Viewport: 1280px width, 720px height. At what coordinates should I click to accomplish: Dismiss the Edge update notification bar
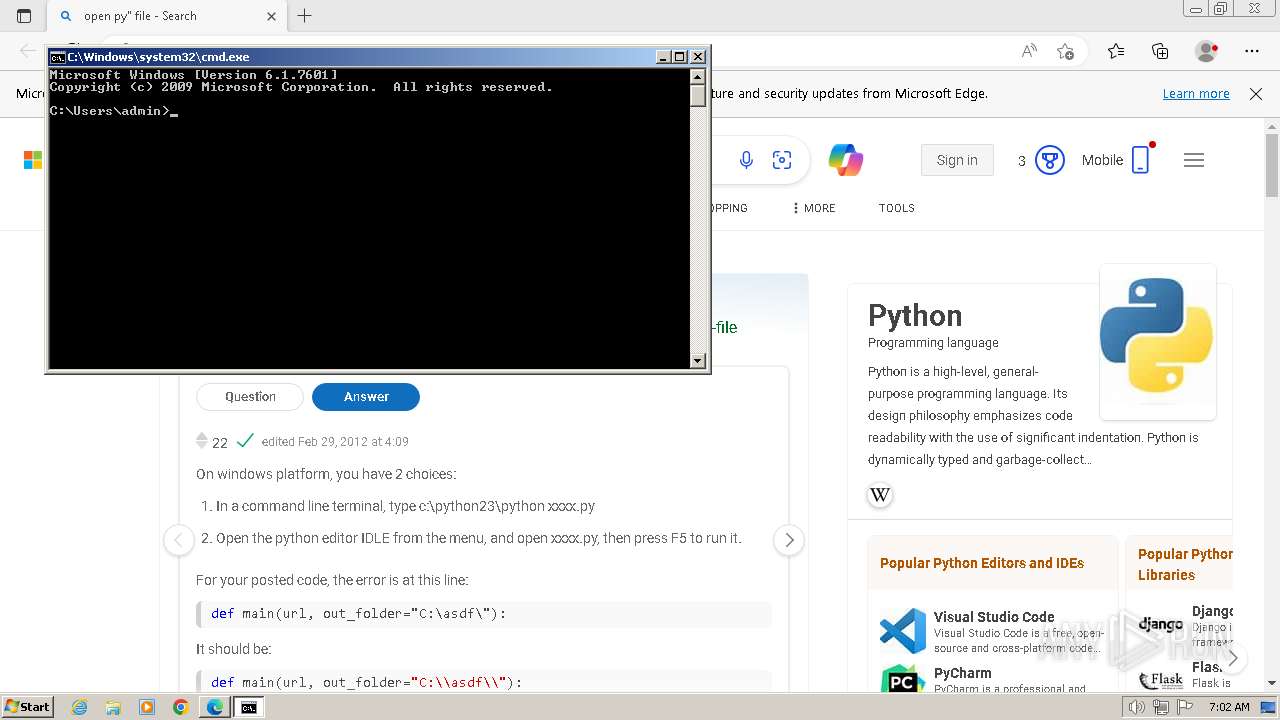[x=1256, y=93]
